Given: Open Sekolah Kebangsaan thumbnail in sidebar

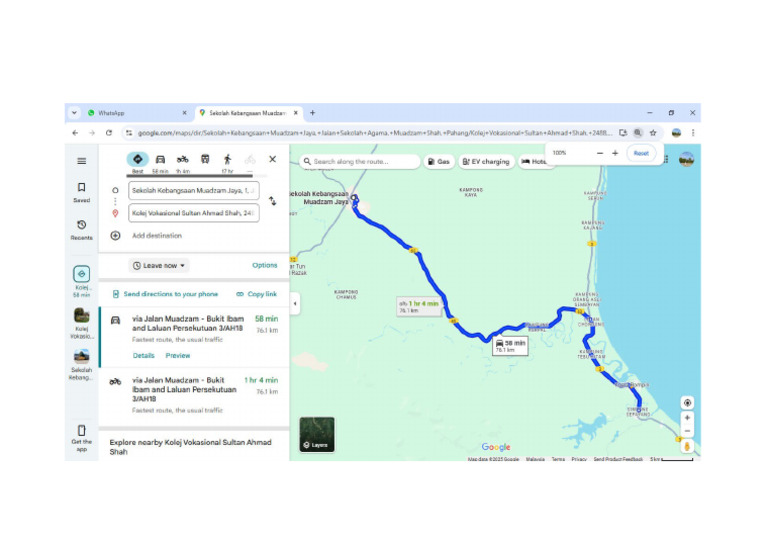Looking at the screenshot, I should point(82,365).
